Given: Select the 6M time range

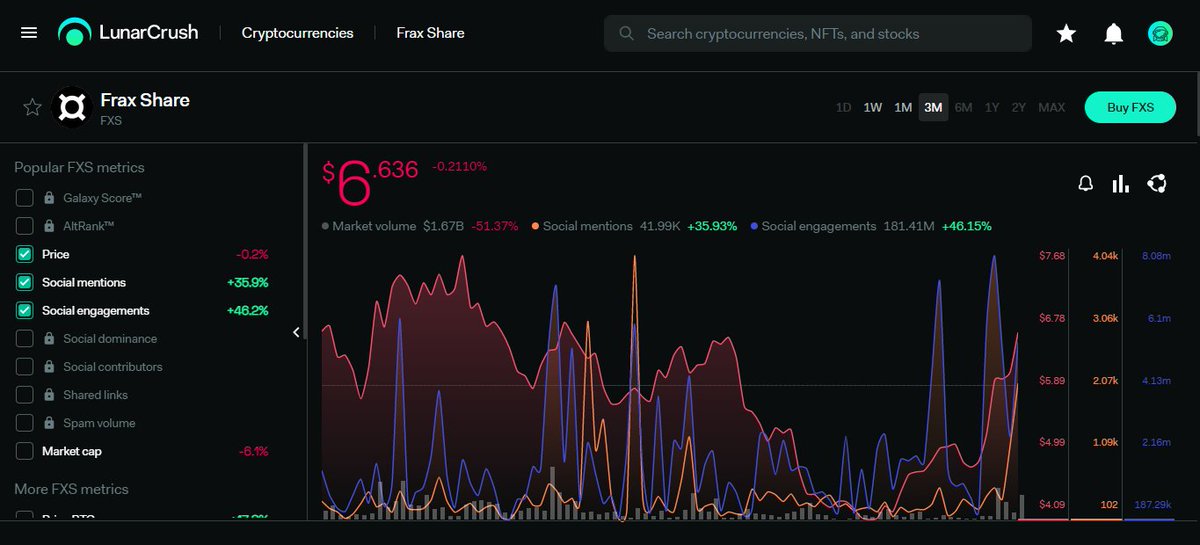Looking at the screenshot, I should 963,107.
